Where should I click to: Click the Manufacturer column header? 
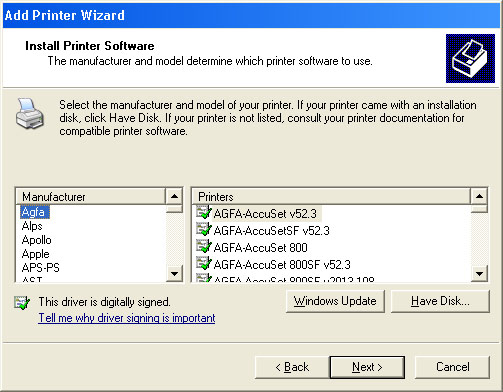coord(90,197)
